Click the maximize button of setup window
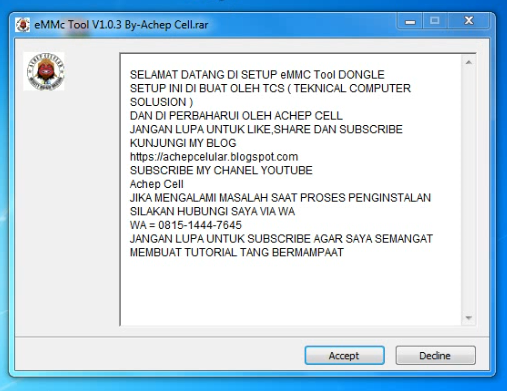This screenshot has width=507, height=391. pos(435,21)
